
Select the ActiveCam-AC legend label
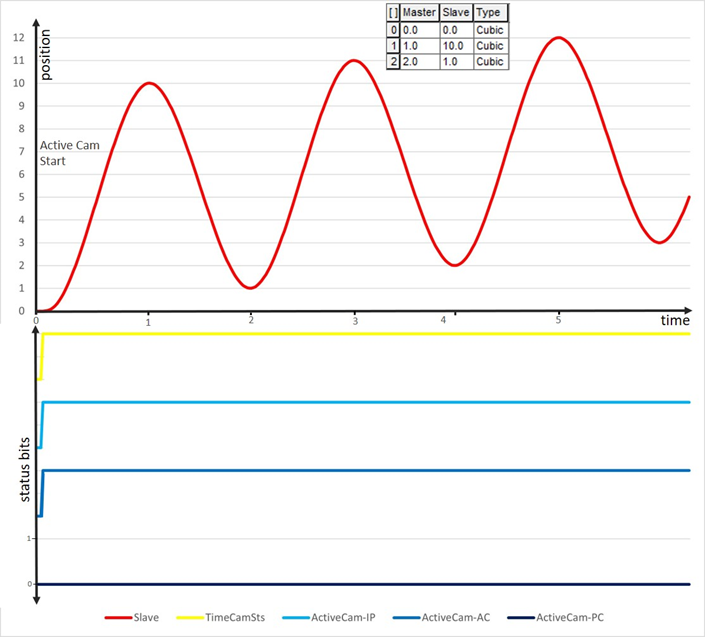click(458, 618)
